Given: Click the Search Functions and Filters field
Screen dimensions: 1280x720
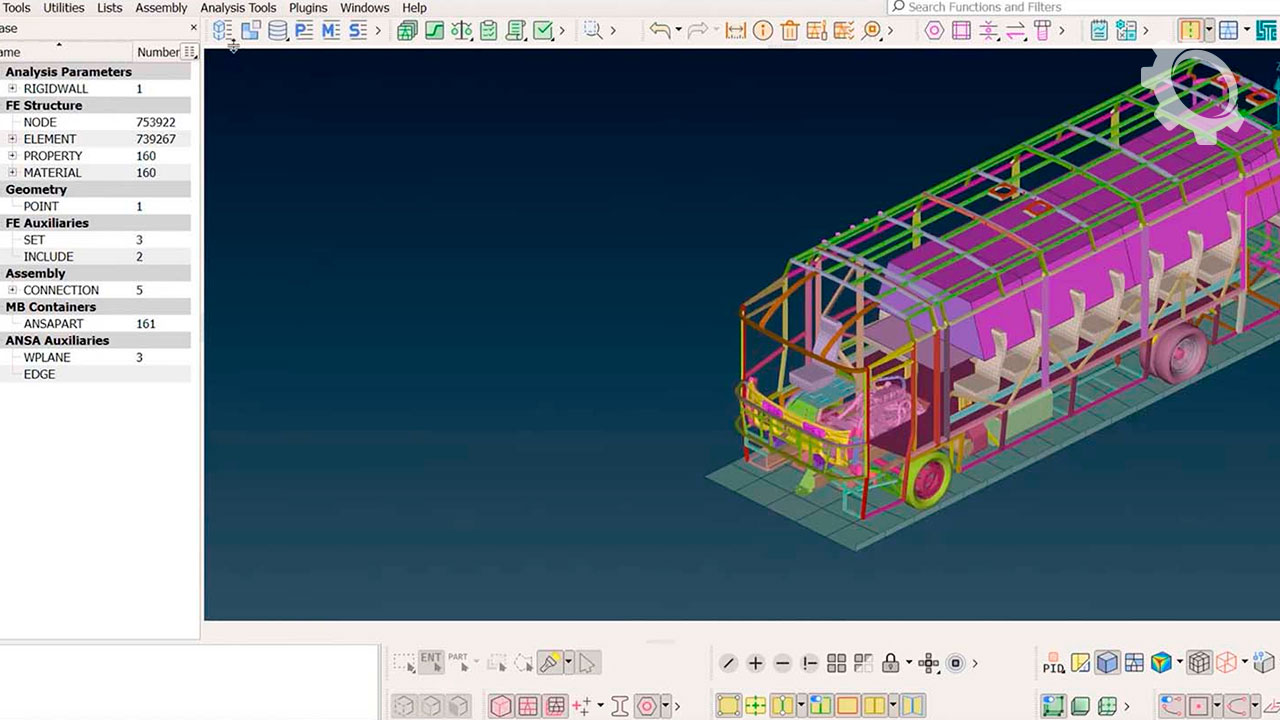Looking at the screenshot, I should tap(1084, 7).
